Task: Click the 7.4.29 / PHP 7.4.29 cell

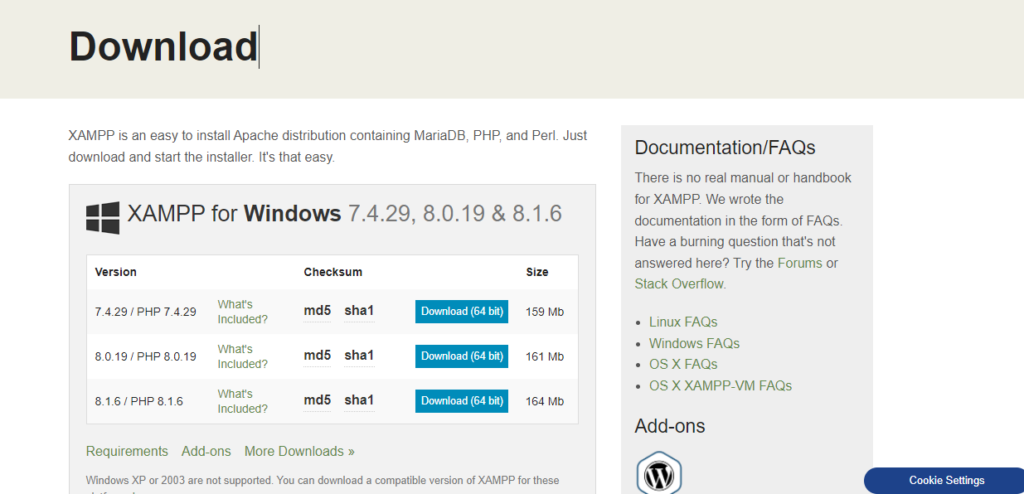Action: click(146, 312)
